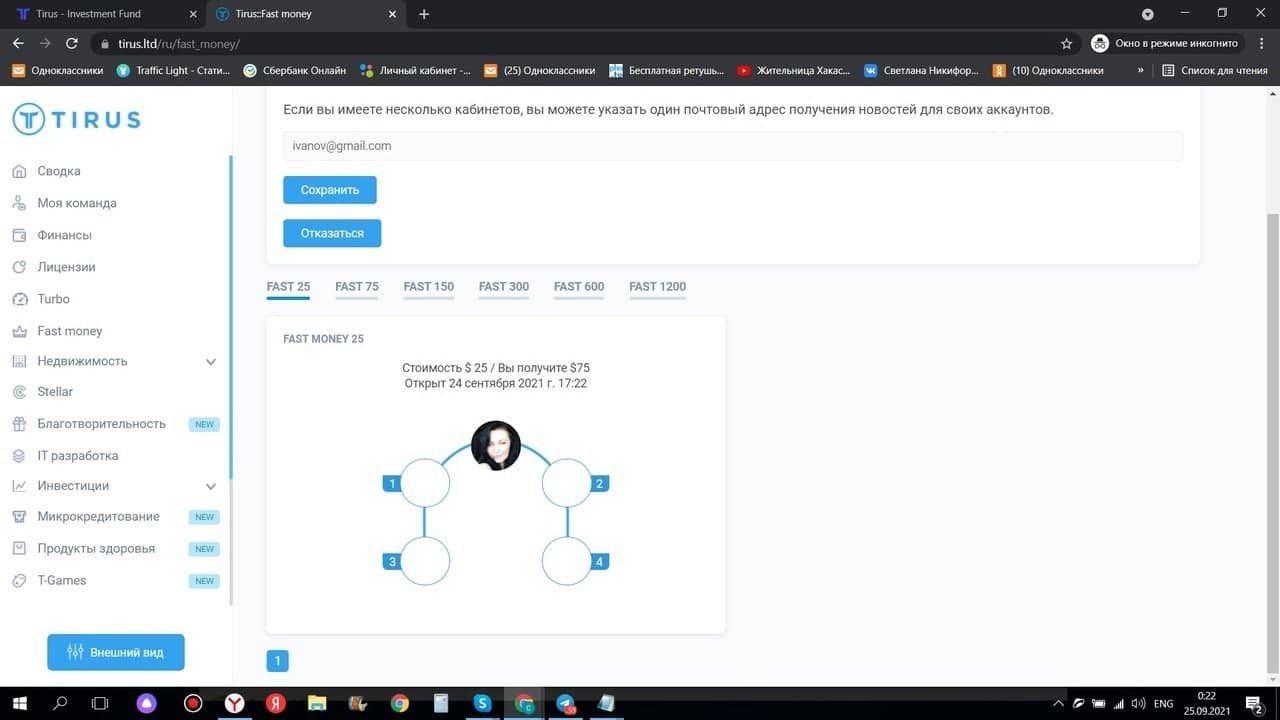Image resolution: width=1280 pixels, height=720 pixels.
Task: Open Chrome tab search dropdown arrow
Action: [x=1148, y=14]
